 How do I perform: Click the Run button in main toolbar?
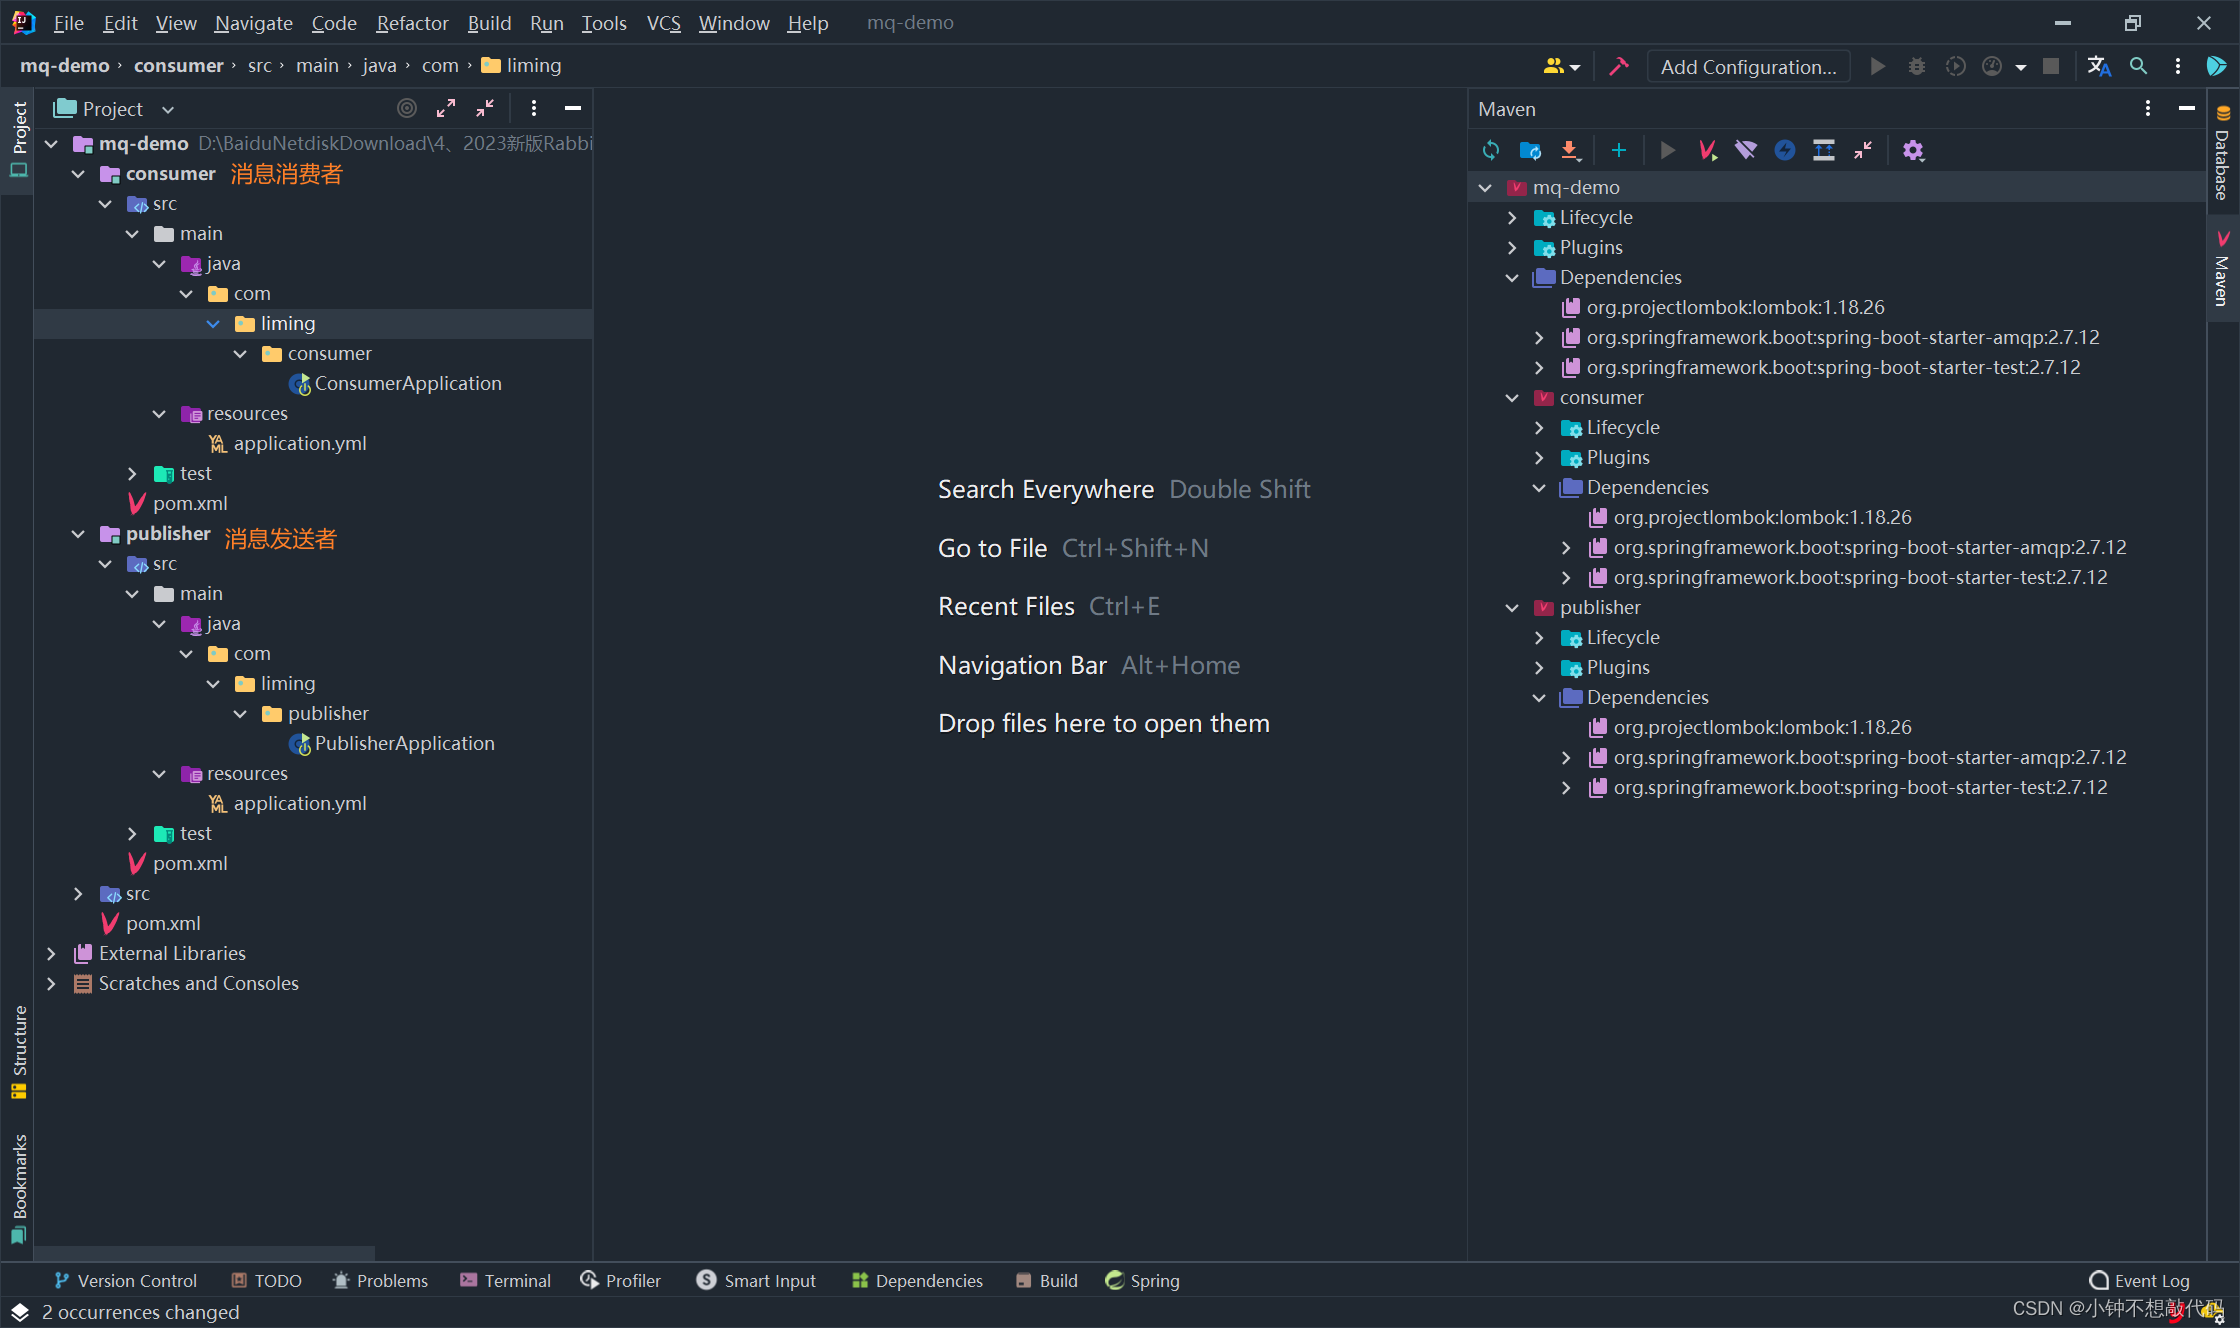(x=1877, y=66)
